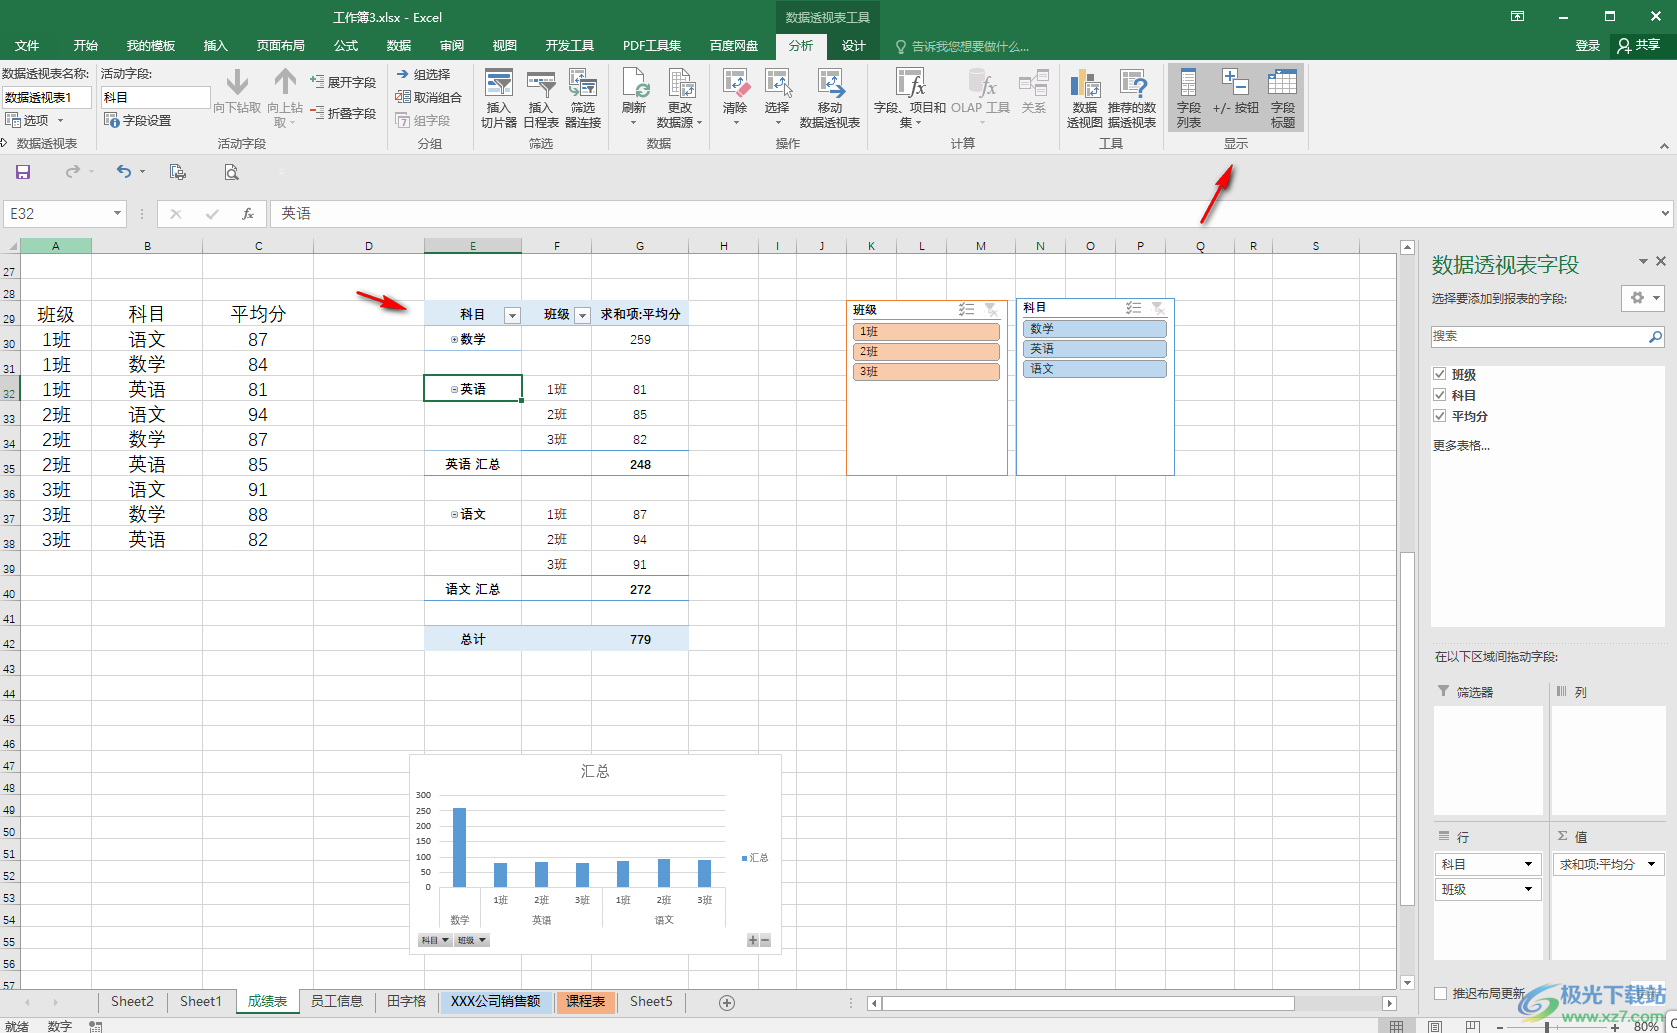The image size is (1677, 1033).
Task: Switch to the 设计 ribbon tab
Action: (x=854, y=46)
